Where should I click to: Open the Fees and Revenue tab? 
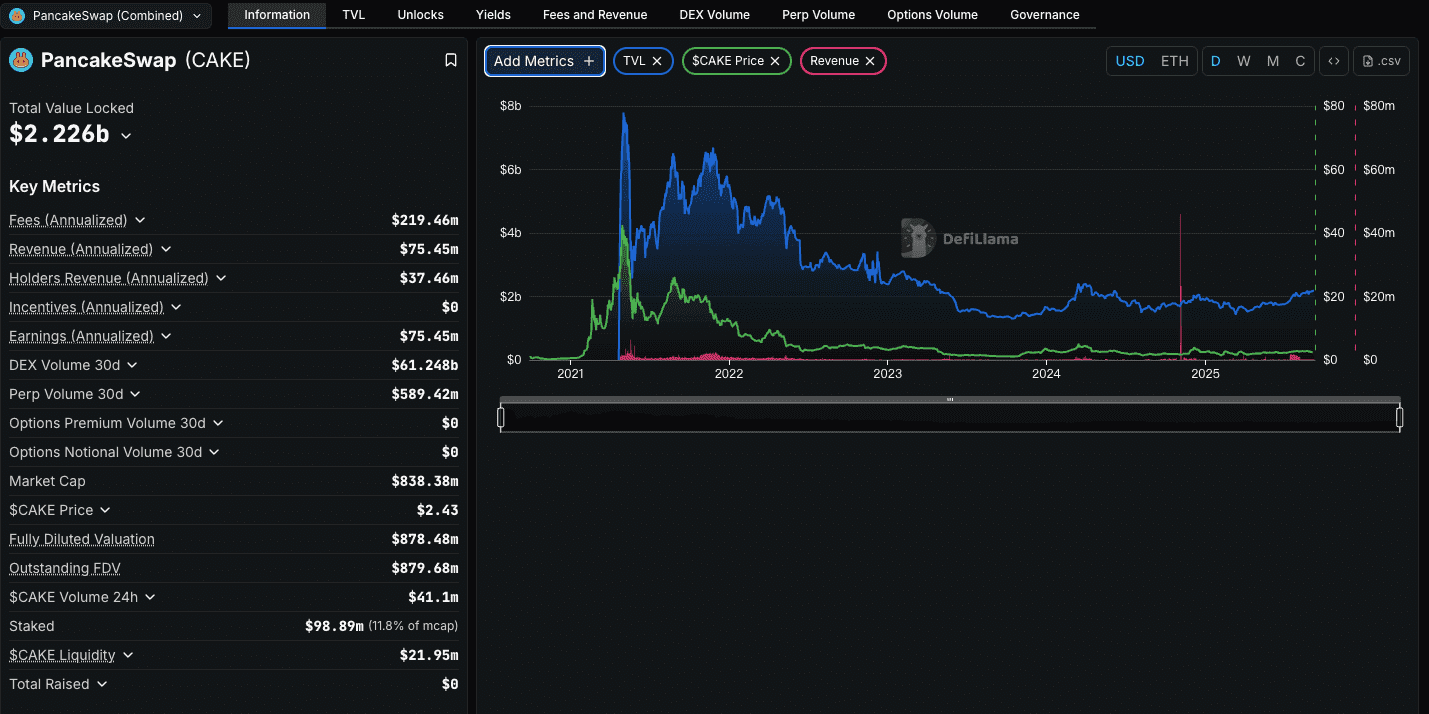click(x=595, y=15)
